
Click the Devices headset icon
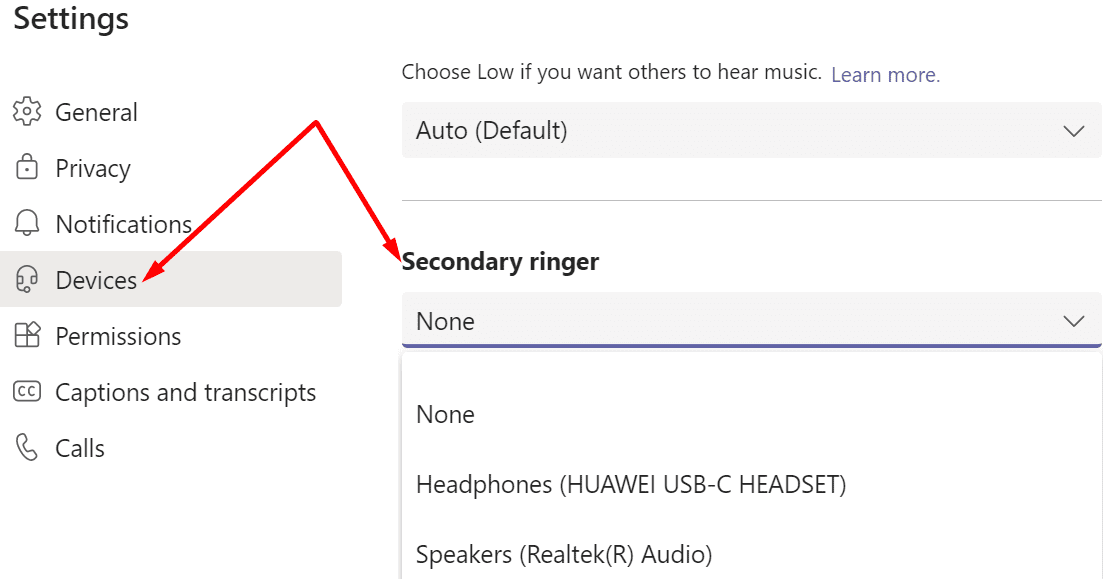pyautogui.click(x=27, y=279)
